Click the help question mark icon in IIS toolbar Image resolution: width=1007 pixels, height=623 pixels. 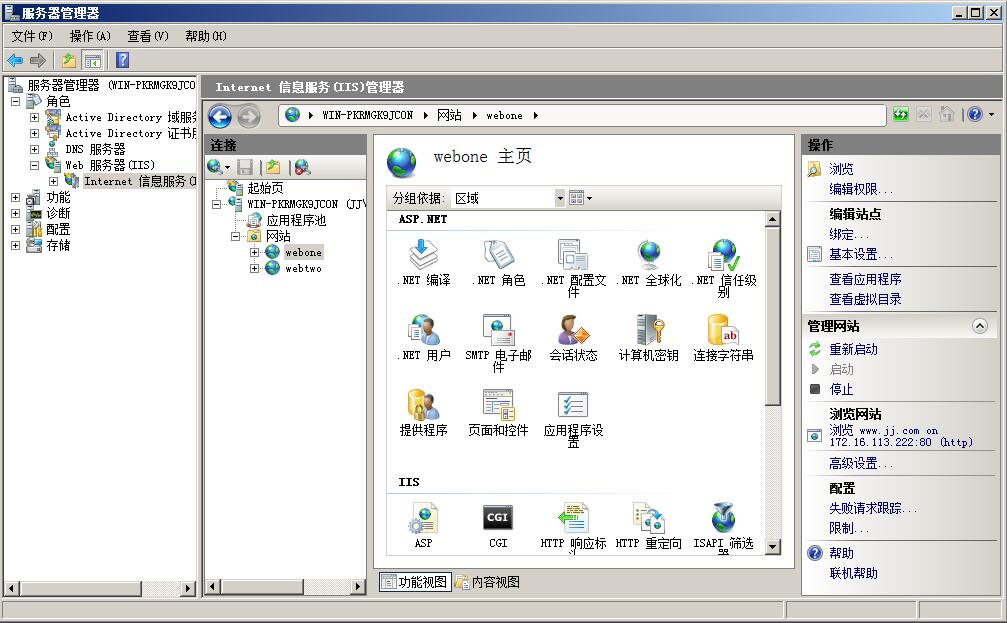tap(974, 114)
